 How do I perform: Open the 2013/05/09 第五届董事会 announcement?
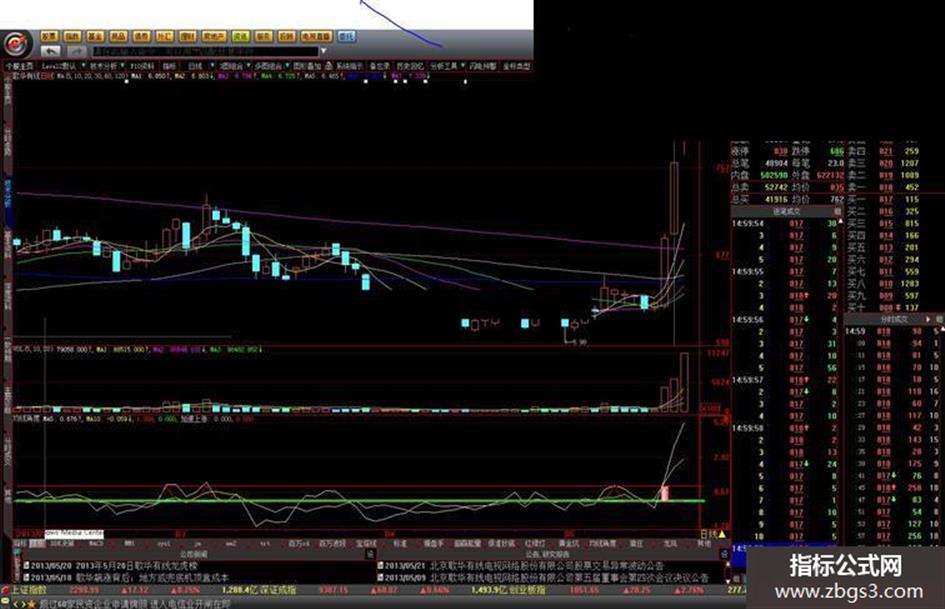(x=542, y=578)
